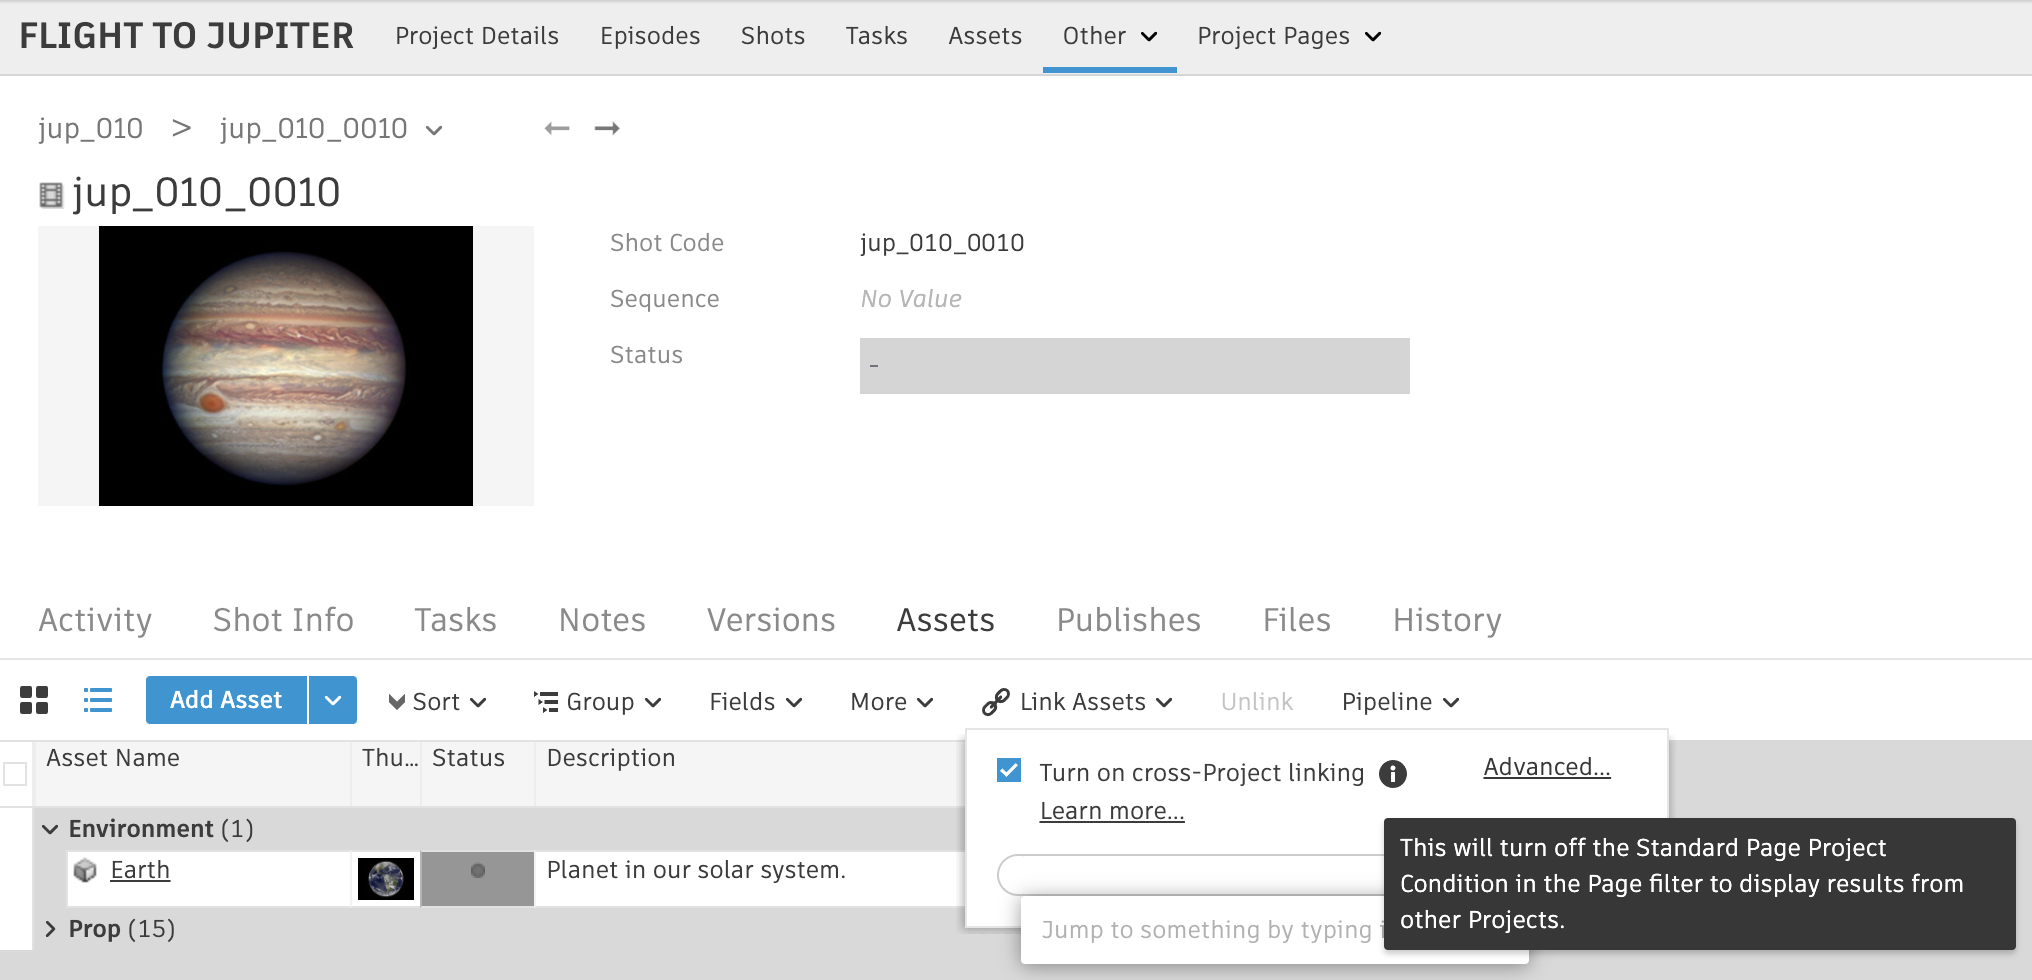The width and height of the screenshot is (2032, 980).
Task: Open the Episodes menu item
Action: (x=650, y=36)
